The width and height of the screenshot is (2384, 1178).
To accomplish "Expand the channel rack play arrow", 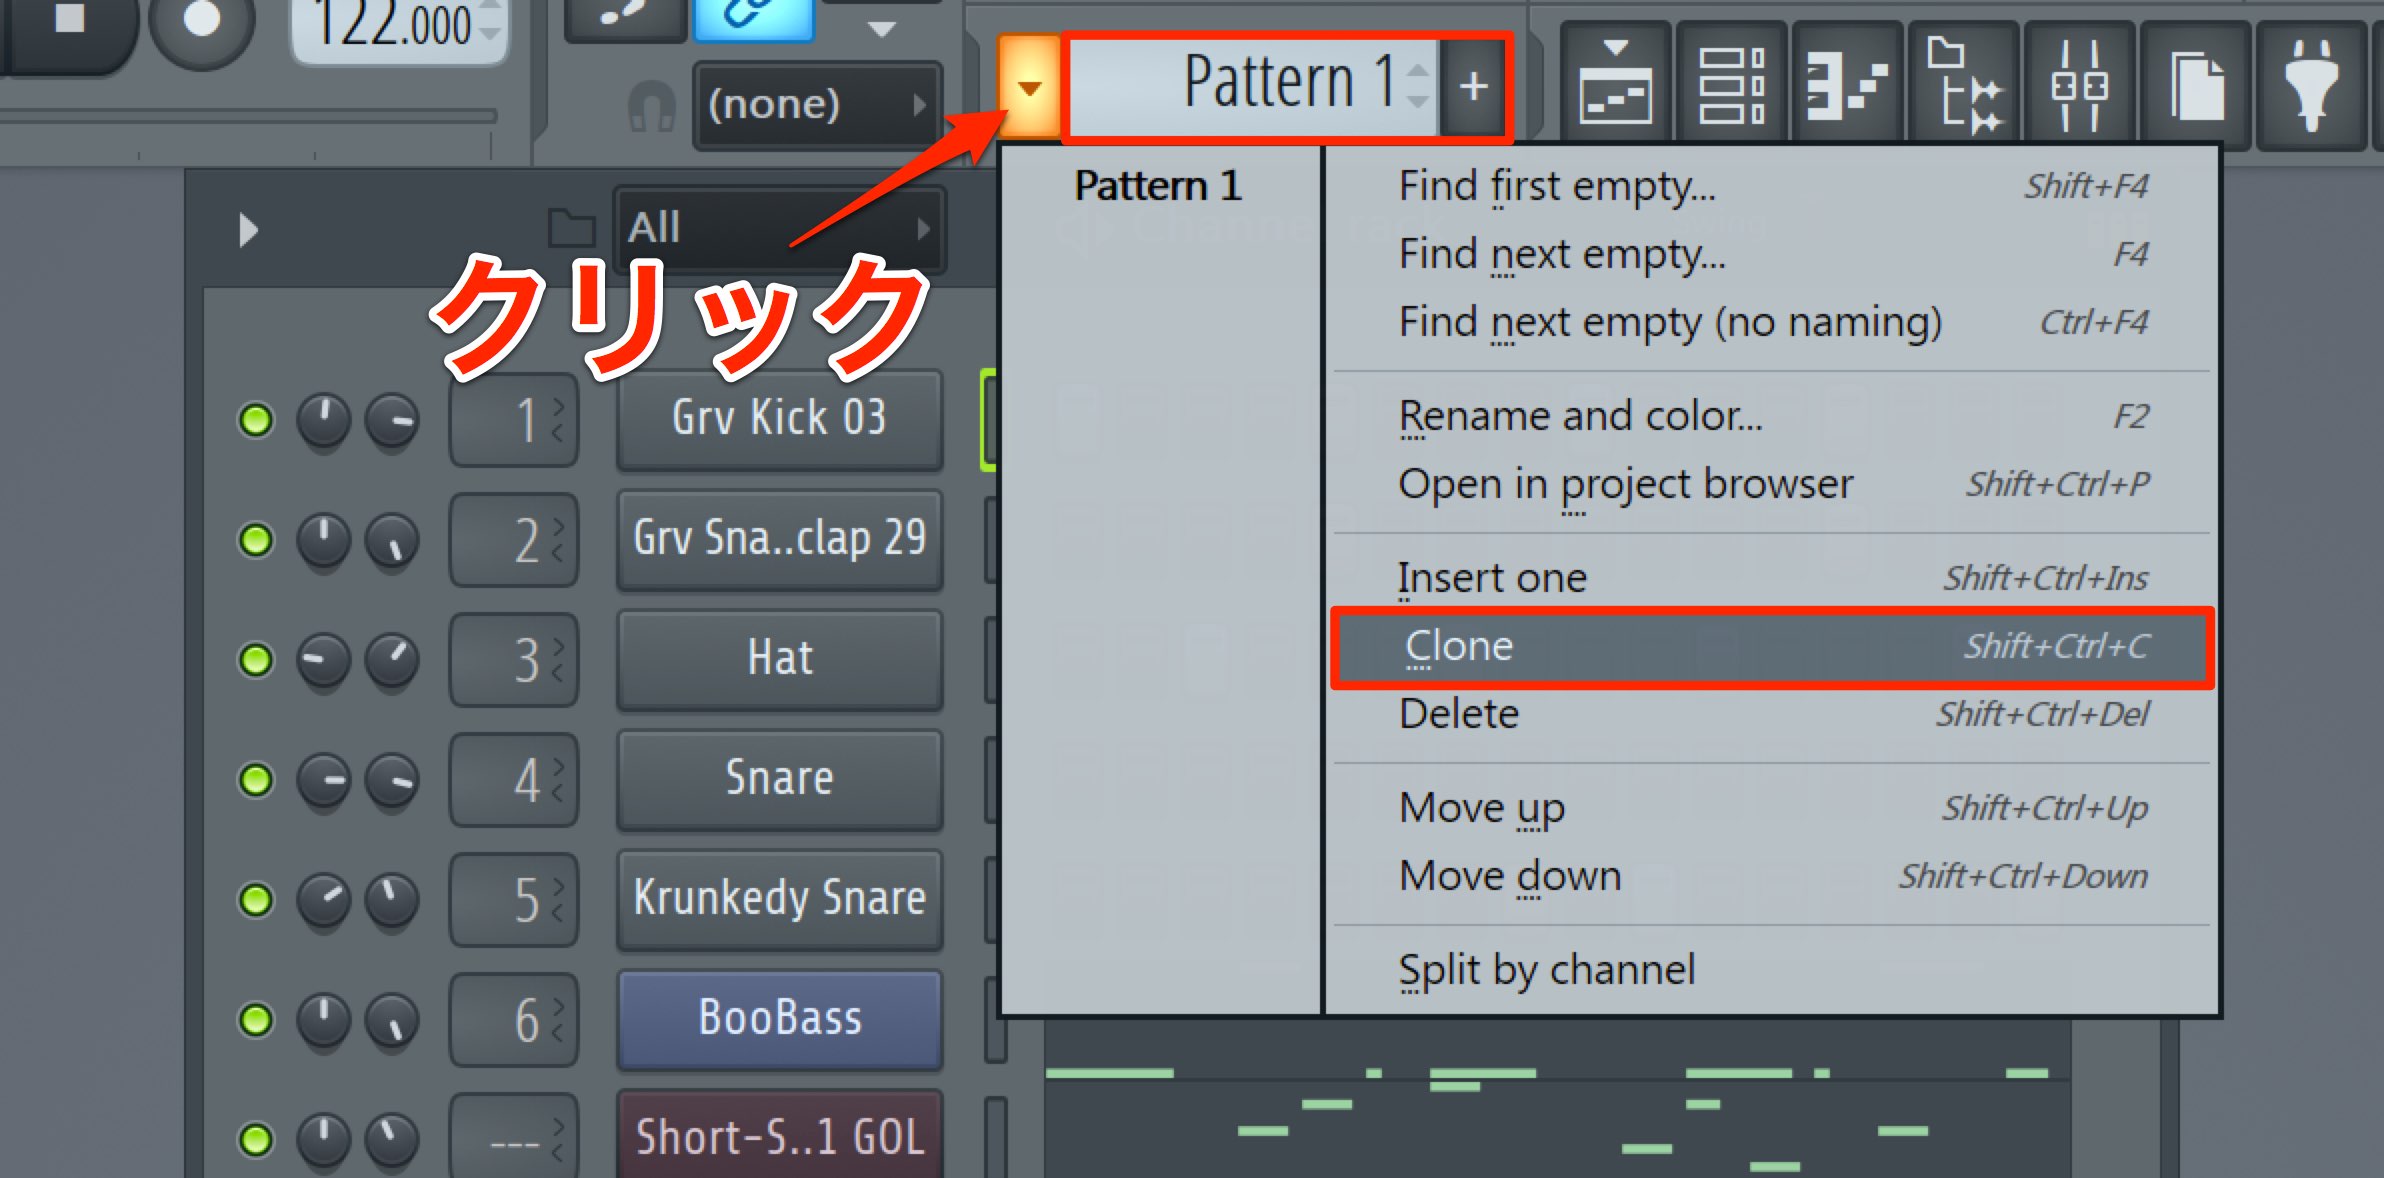I will click(248, 230).
